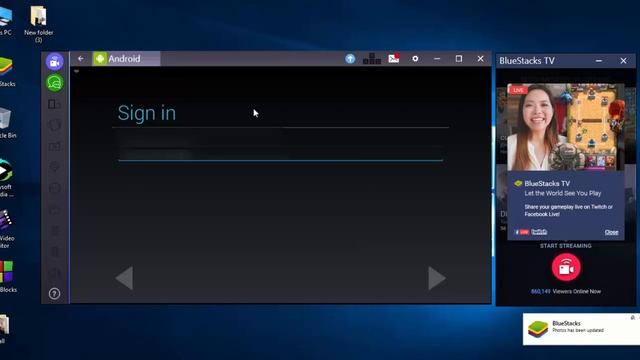This screenshot has width=640, height=360.
Task: Click the LIVE stream preview thumbnail
Action: click(566, 127)
